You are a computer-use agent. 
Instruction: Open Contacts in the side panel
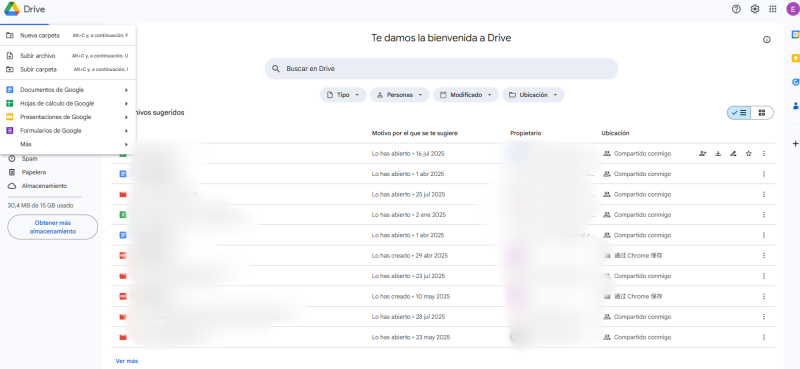point(795,106)
